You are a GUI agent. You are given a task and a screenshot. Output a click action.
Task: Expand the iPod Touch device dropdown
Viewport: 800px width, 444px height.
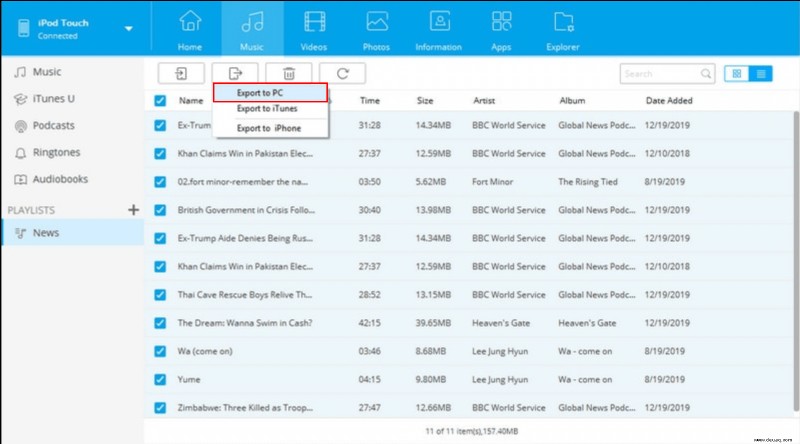point(129,29)
